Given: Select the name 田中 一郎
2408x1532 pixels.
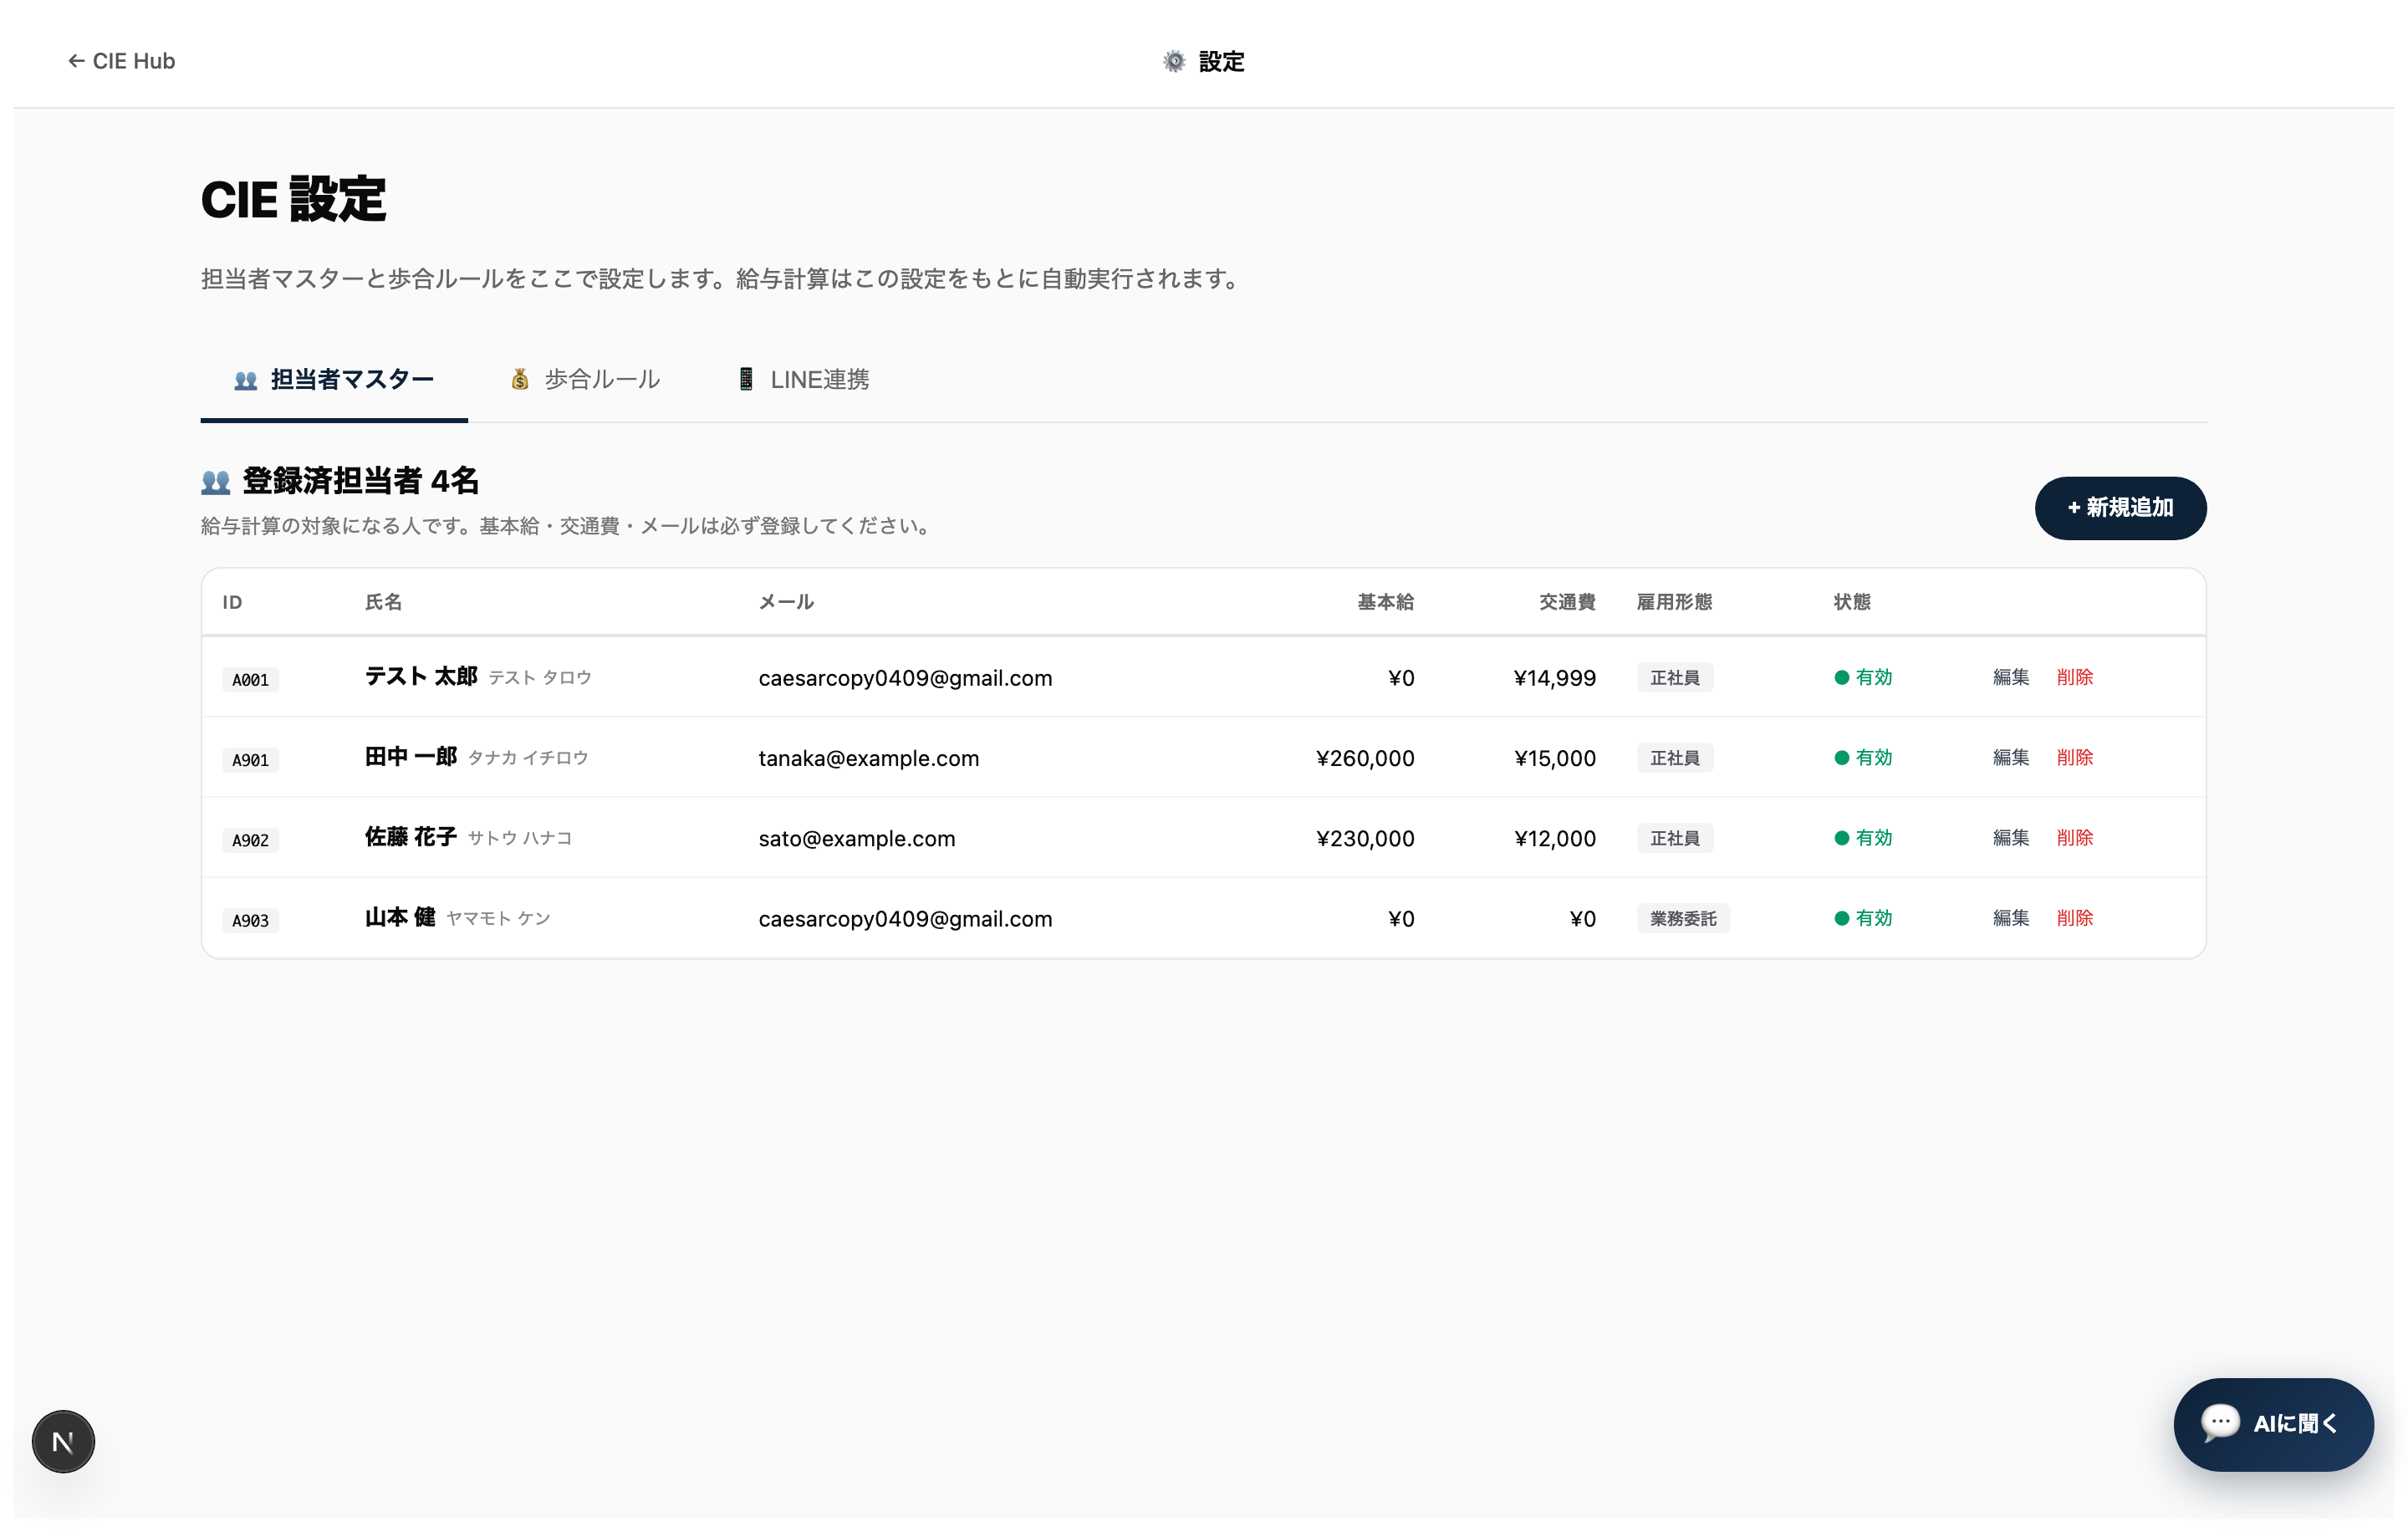Looking at the screenshot, I should click(x=411, y=756).
